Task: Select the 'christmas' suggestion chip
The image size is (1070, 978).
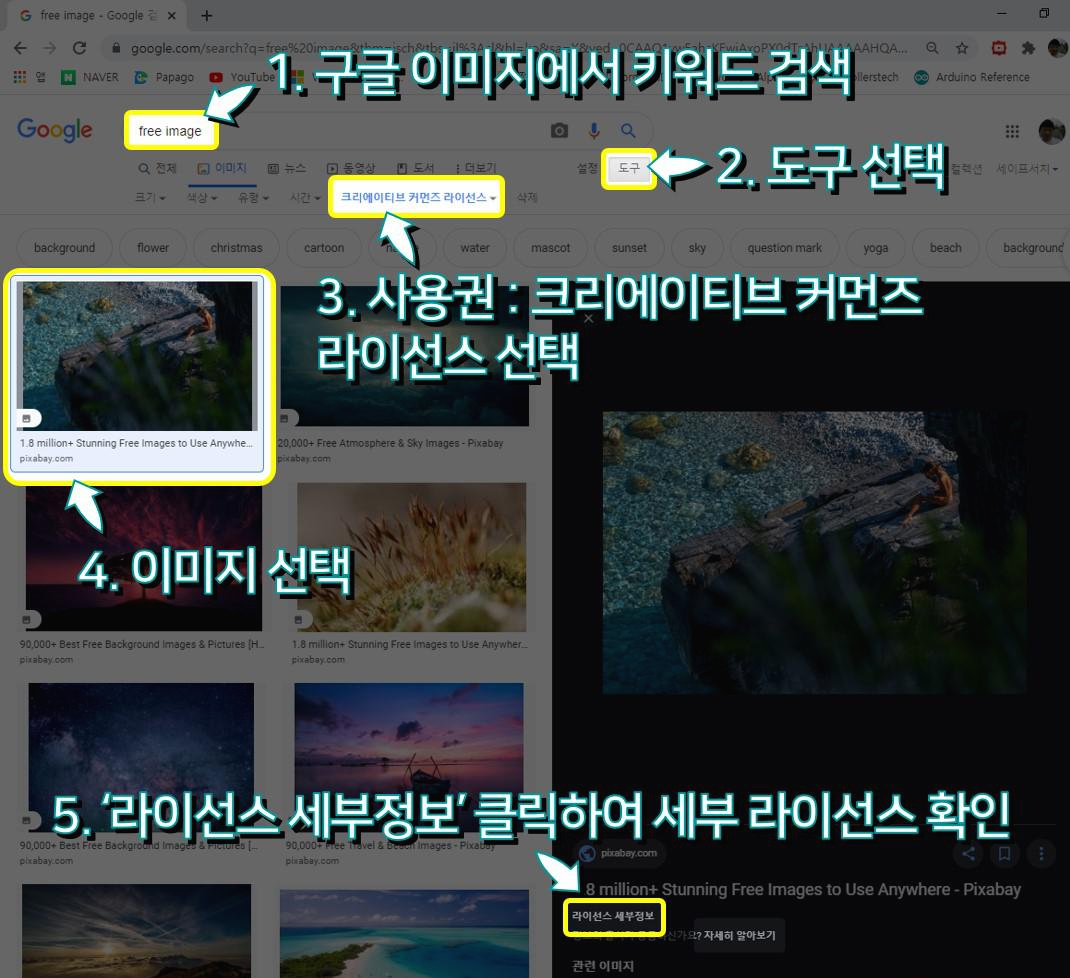Action: 236,248
